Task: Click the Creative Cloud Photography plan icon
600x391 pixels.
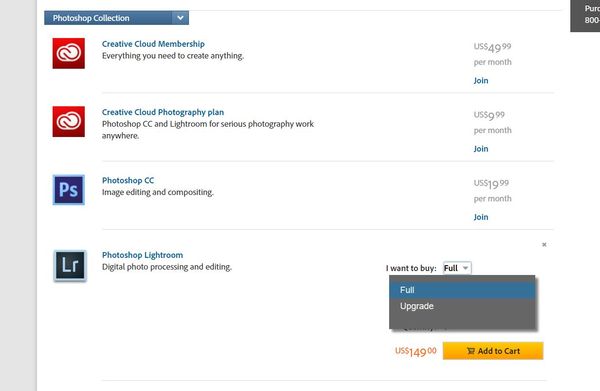Action: point(68,122)
